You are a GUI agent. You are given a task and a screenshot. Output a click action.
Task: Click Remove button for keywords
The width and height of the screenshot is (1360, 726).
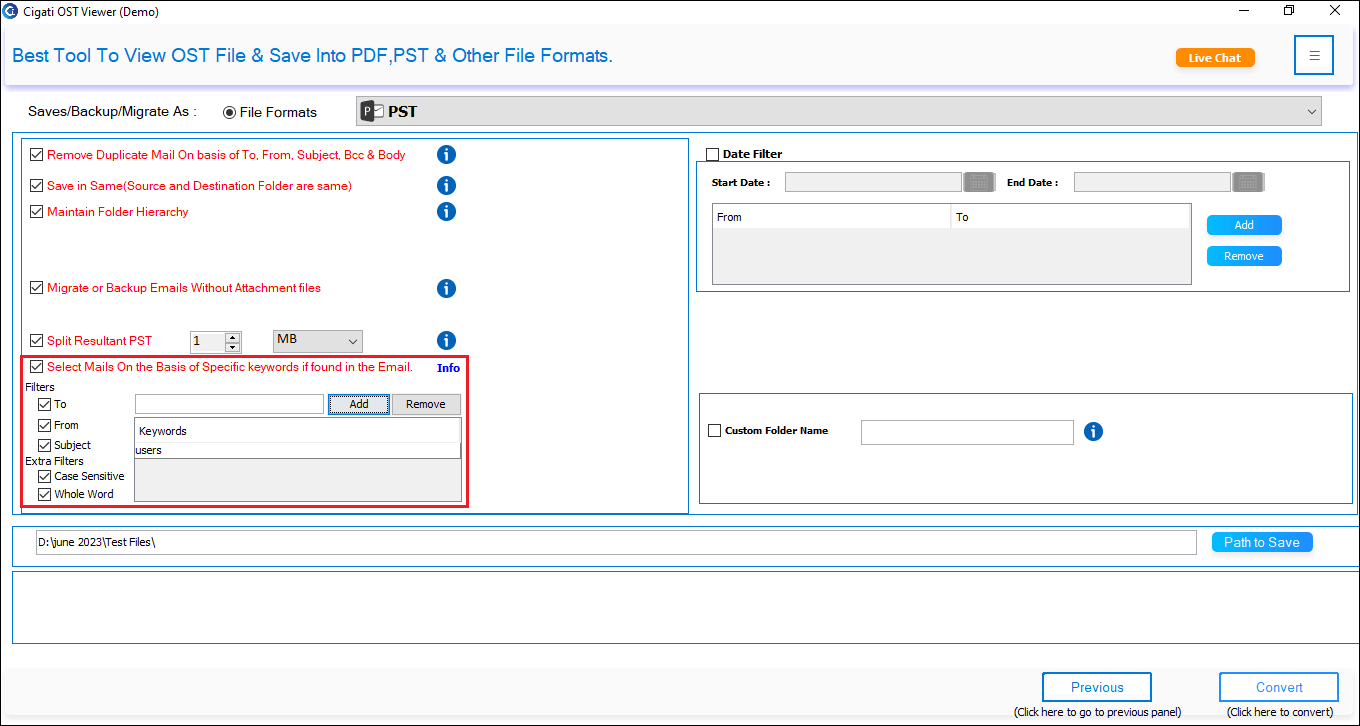click(x=426, y=404)
